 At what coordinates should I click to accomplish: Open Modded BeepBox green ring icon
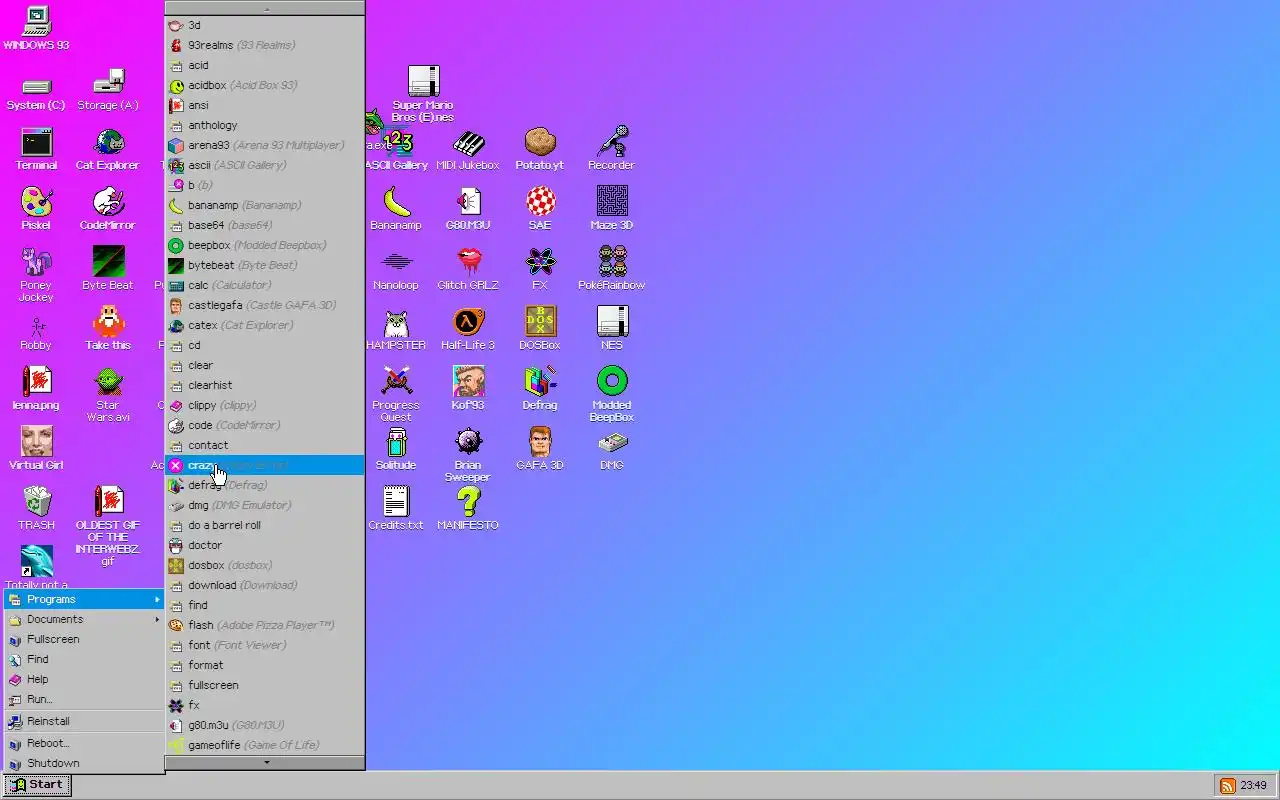point(612,395)
